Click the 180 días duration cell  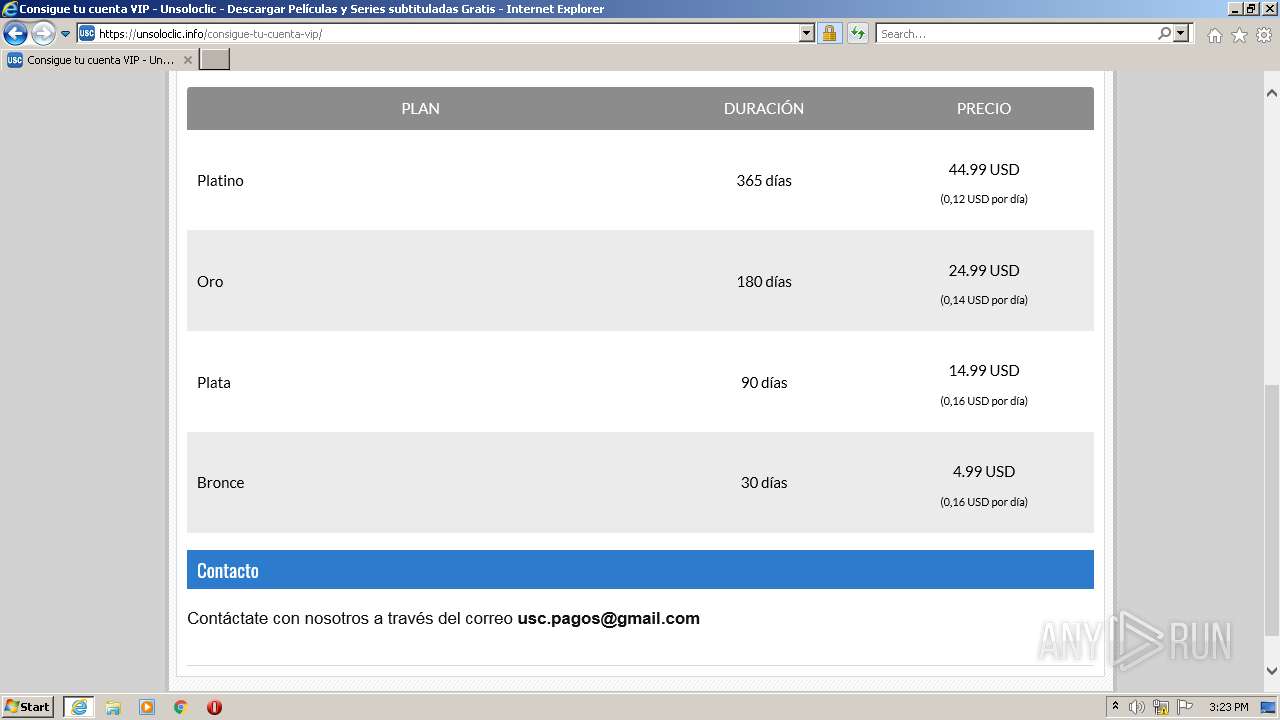[x=764, y=282]
